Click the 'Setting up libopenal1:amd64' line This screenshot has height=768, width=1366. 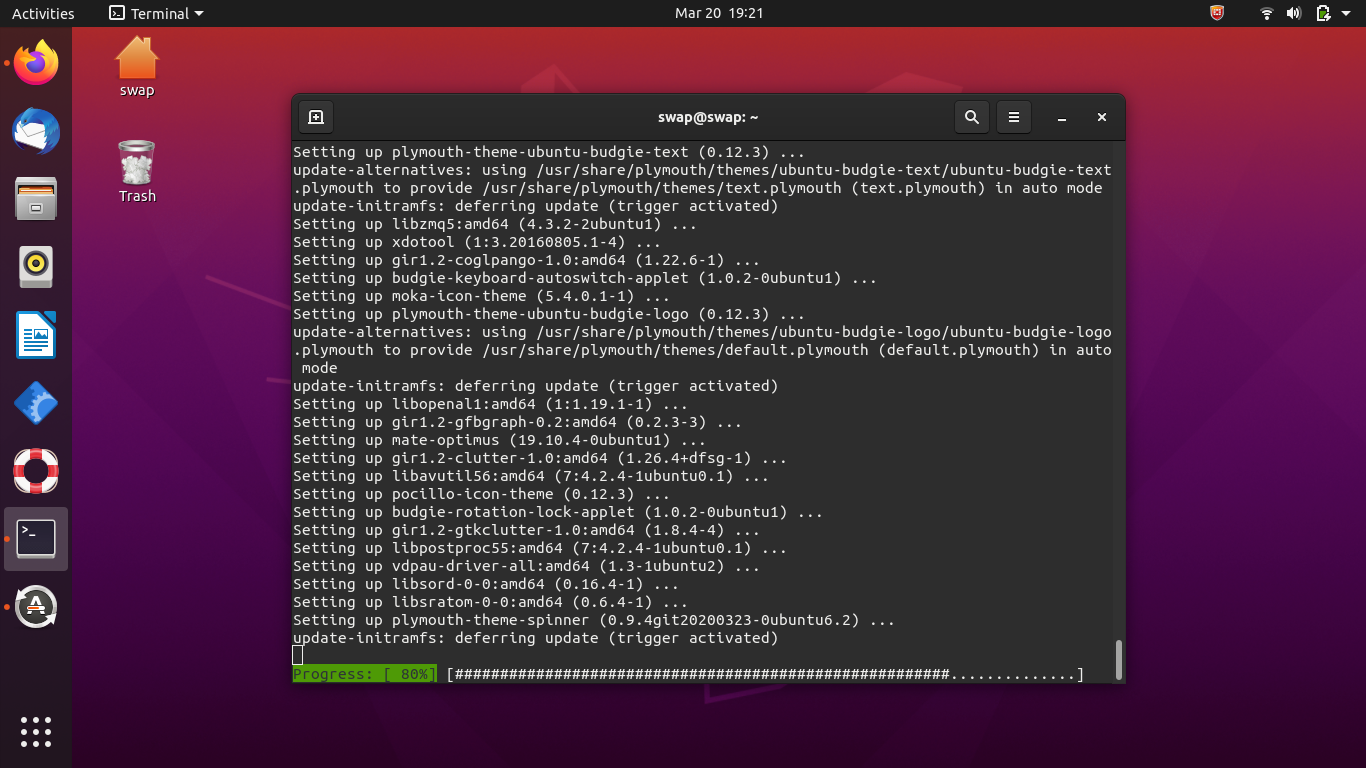[x=491, y=404]
